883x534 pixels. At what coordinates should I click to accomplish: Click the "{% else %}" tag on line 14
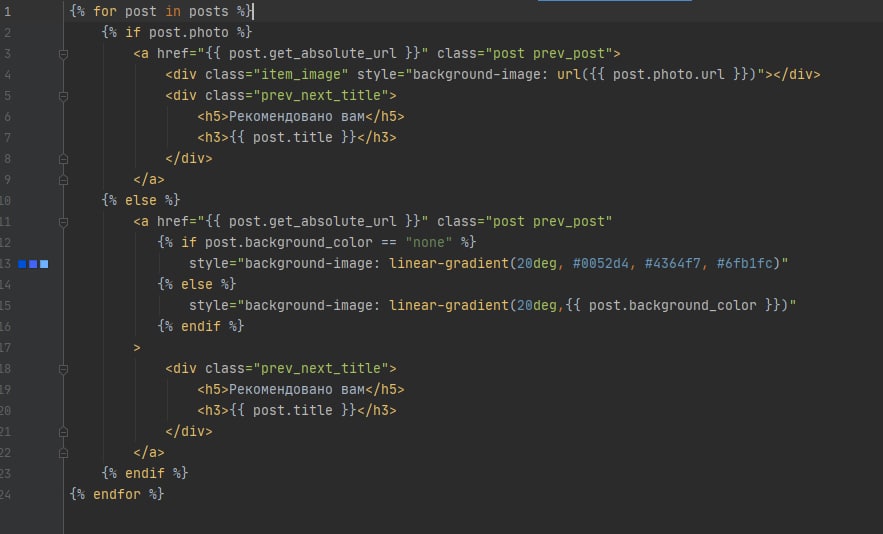tap(197, 284)
